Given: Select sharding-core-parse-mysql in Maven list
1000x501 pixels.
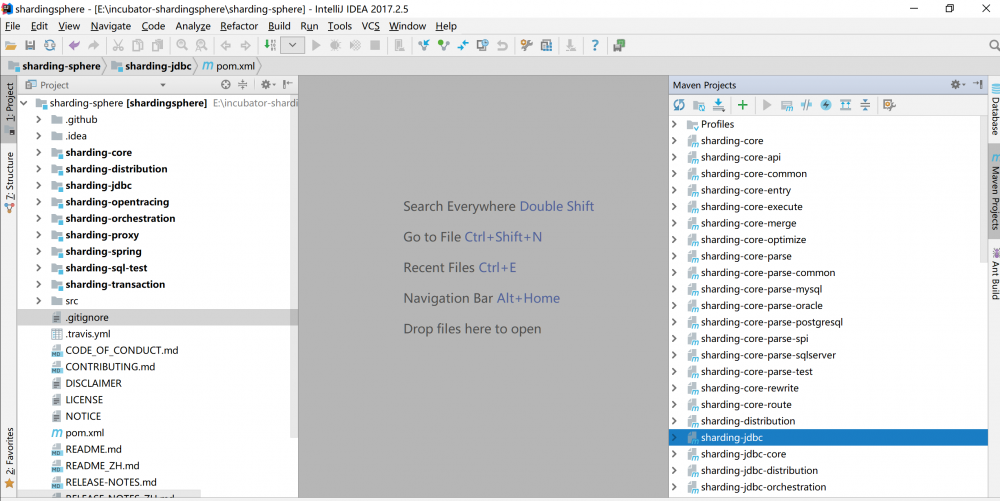Looking at the screenshot, I should pyautogui.click(x=761, y=289).
